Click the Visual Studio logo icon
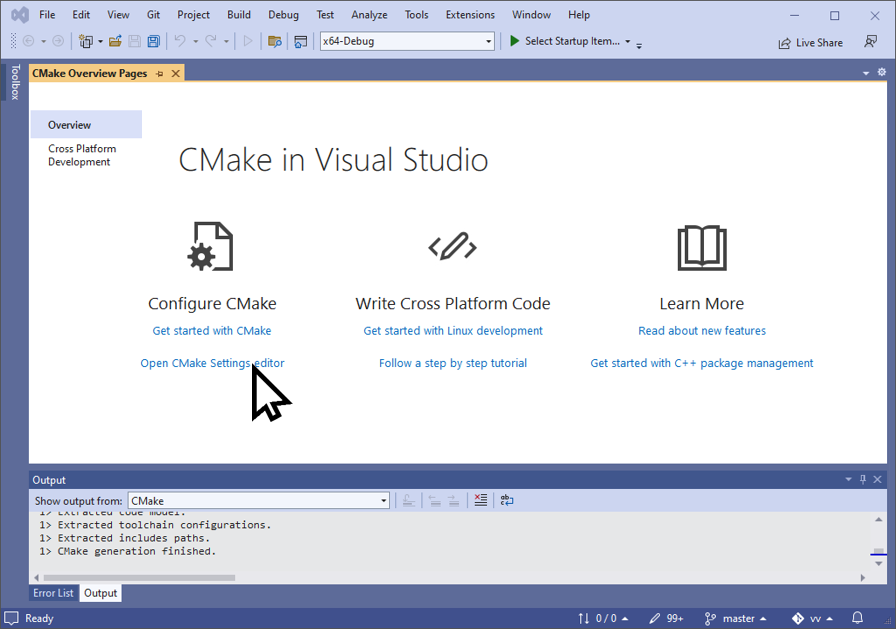Viewport: 896px width, 629px height. [x=20, y=15]
